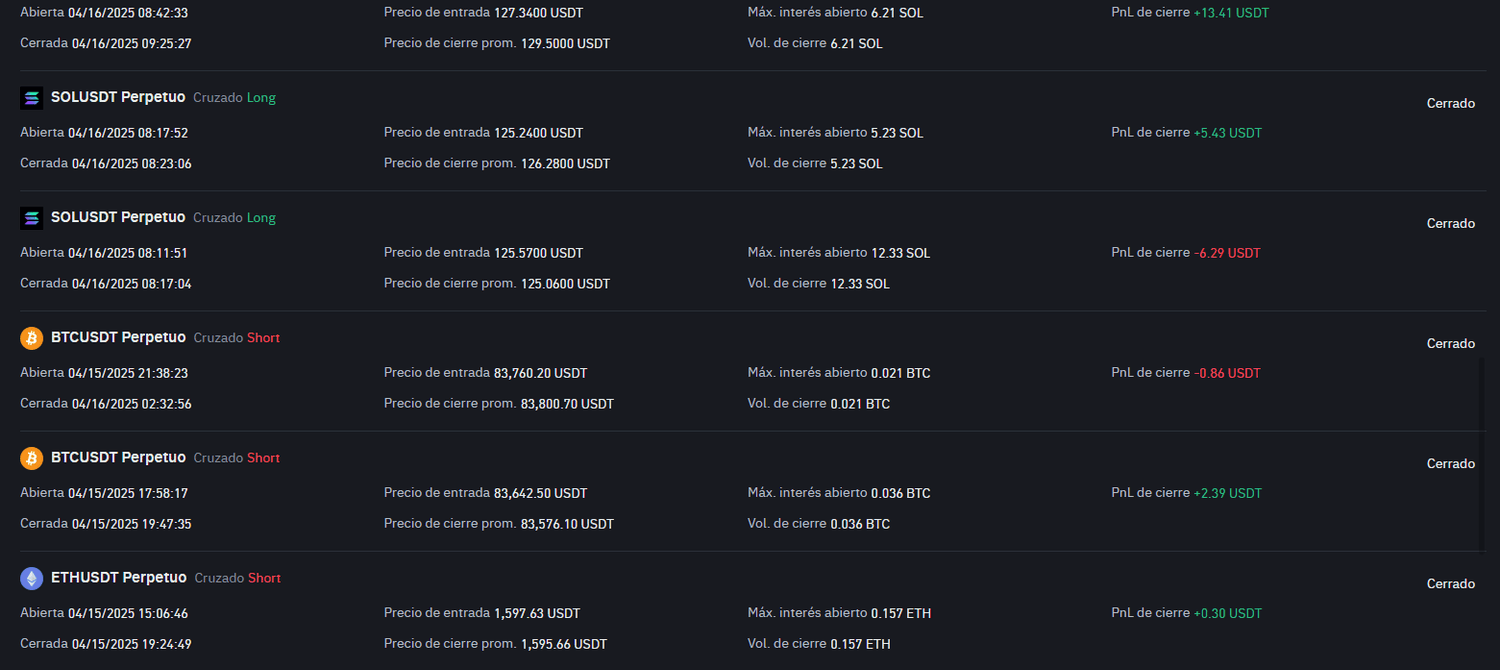Click the Bitcoin icon of the 21:38:23 short
This screenshot has height=670, width=1500.
click(32, 338)
